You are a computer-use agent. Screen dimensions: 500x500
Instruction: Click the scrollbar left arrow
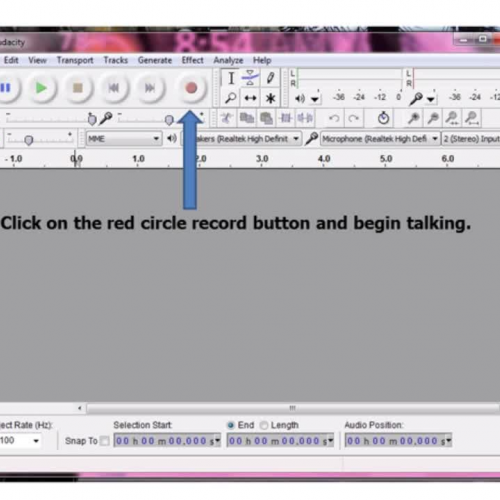(x=79, y=408)
